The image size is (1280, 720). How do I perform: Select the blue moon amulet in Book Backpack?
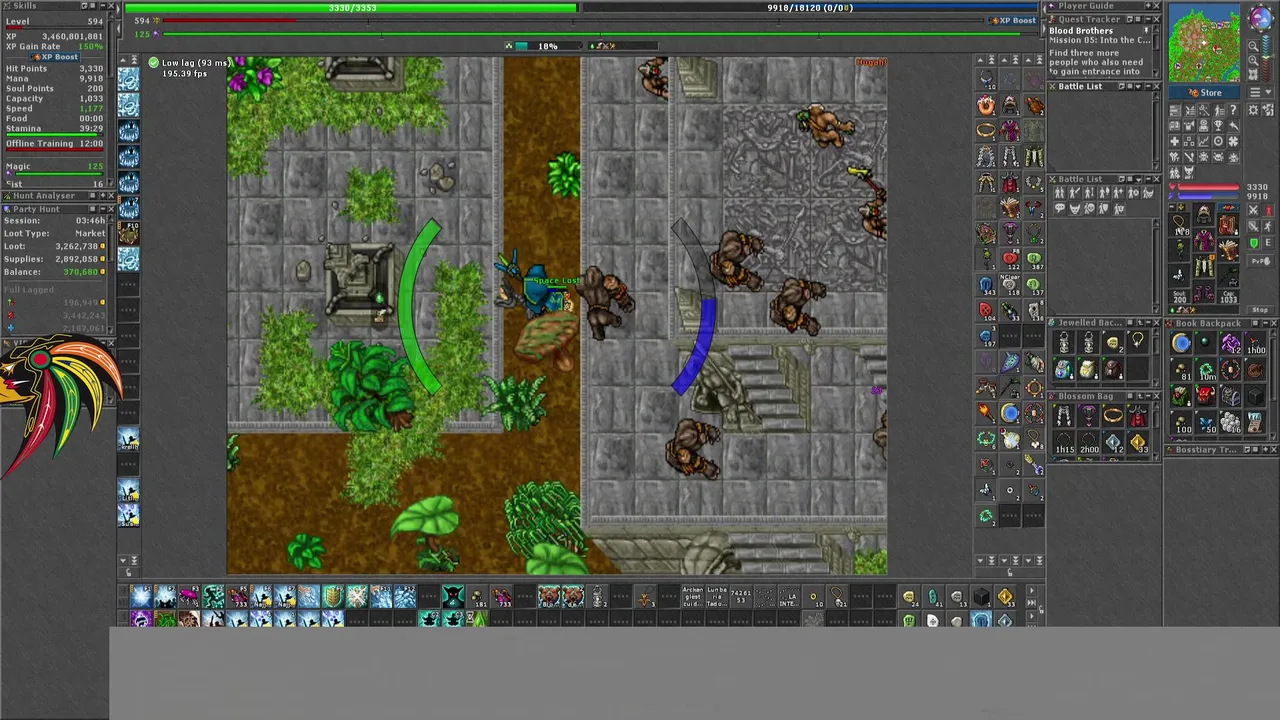[1181, 342]
